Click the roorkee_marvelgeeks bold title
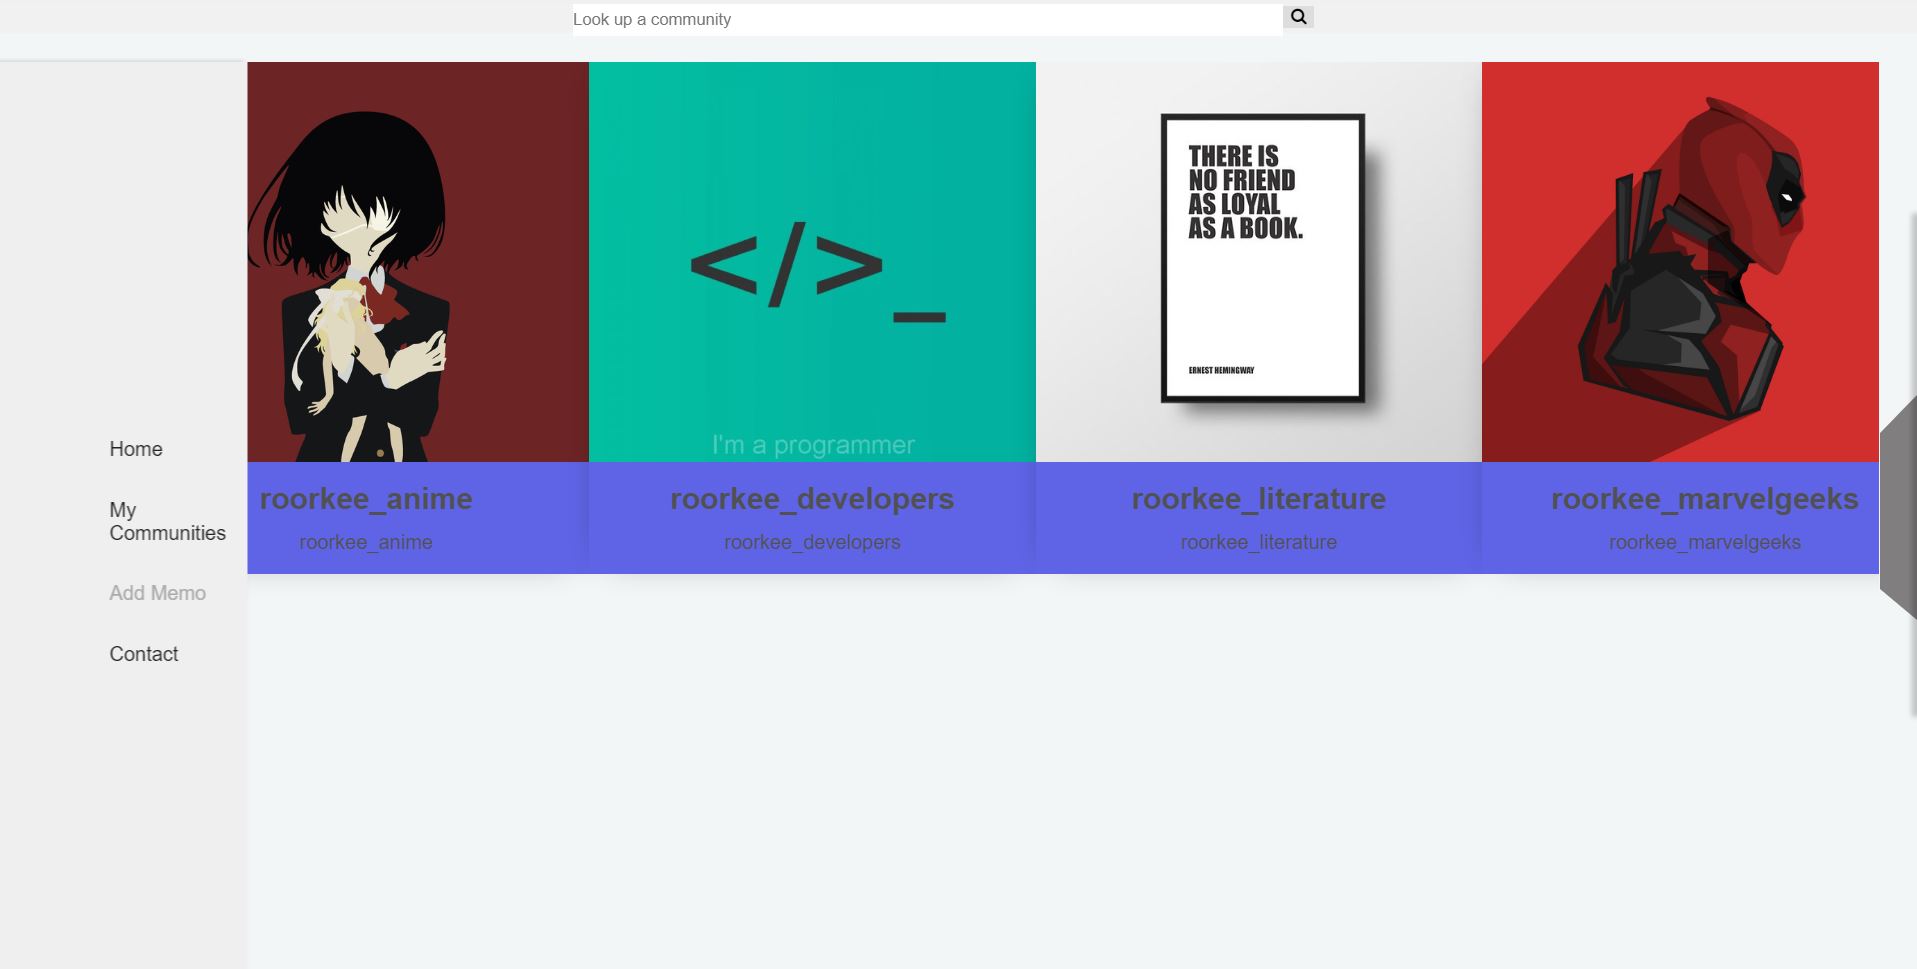The width and height of the screenshot is (1917, 969). coord(1705,499)
